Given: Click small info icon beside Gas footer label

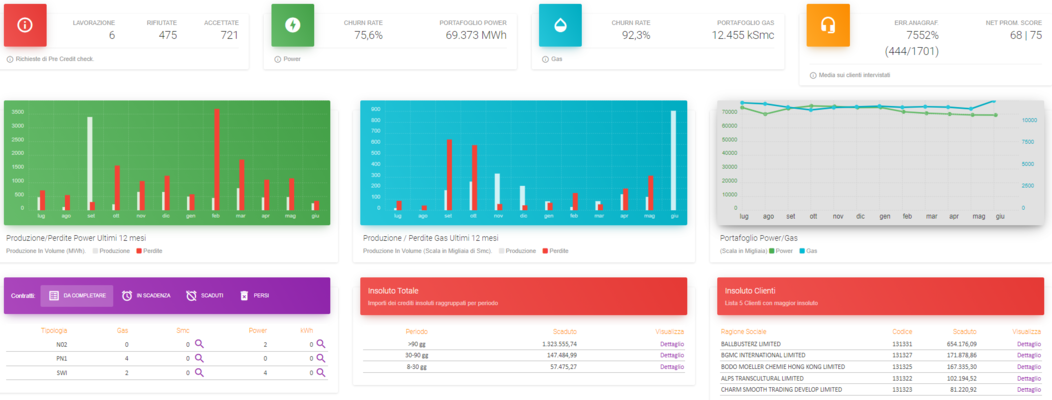Looking at the screenshot, I should [x=544, y=59].
